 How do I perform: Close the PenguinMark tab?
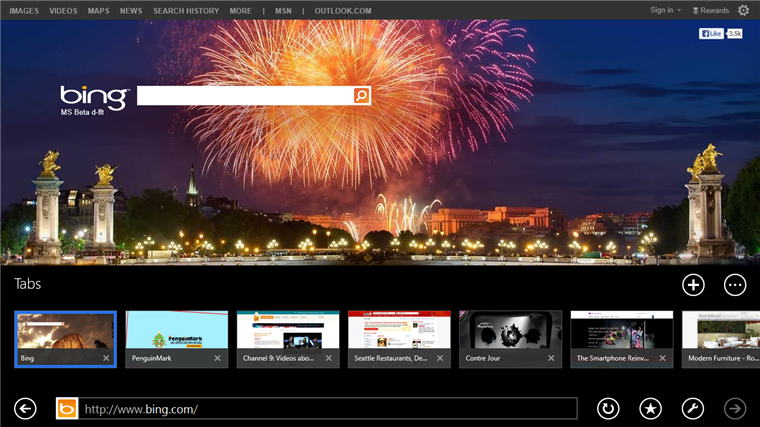pos(217,358)
